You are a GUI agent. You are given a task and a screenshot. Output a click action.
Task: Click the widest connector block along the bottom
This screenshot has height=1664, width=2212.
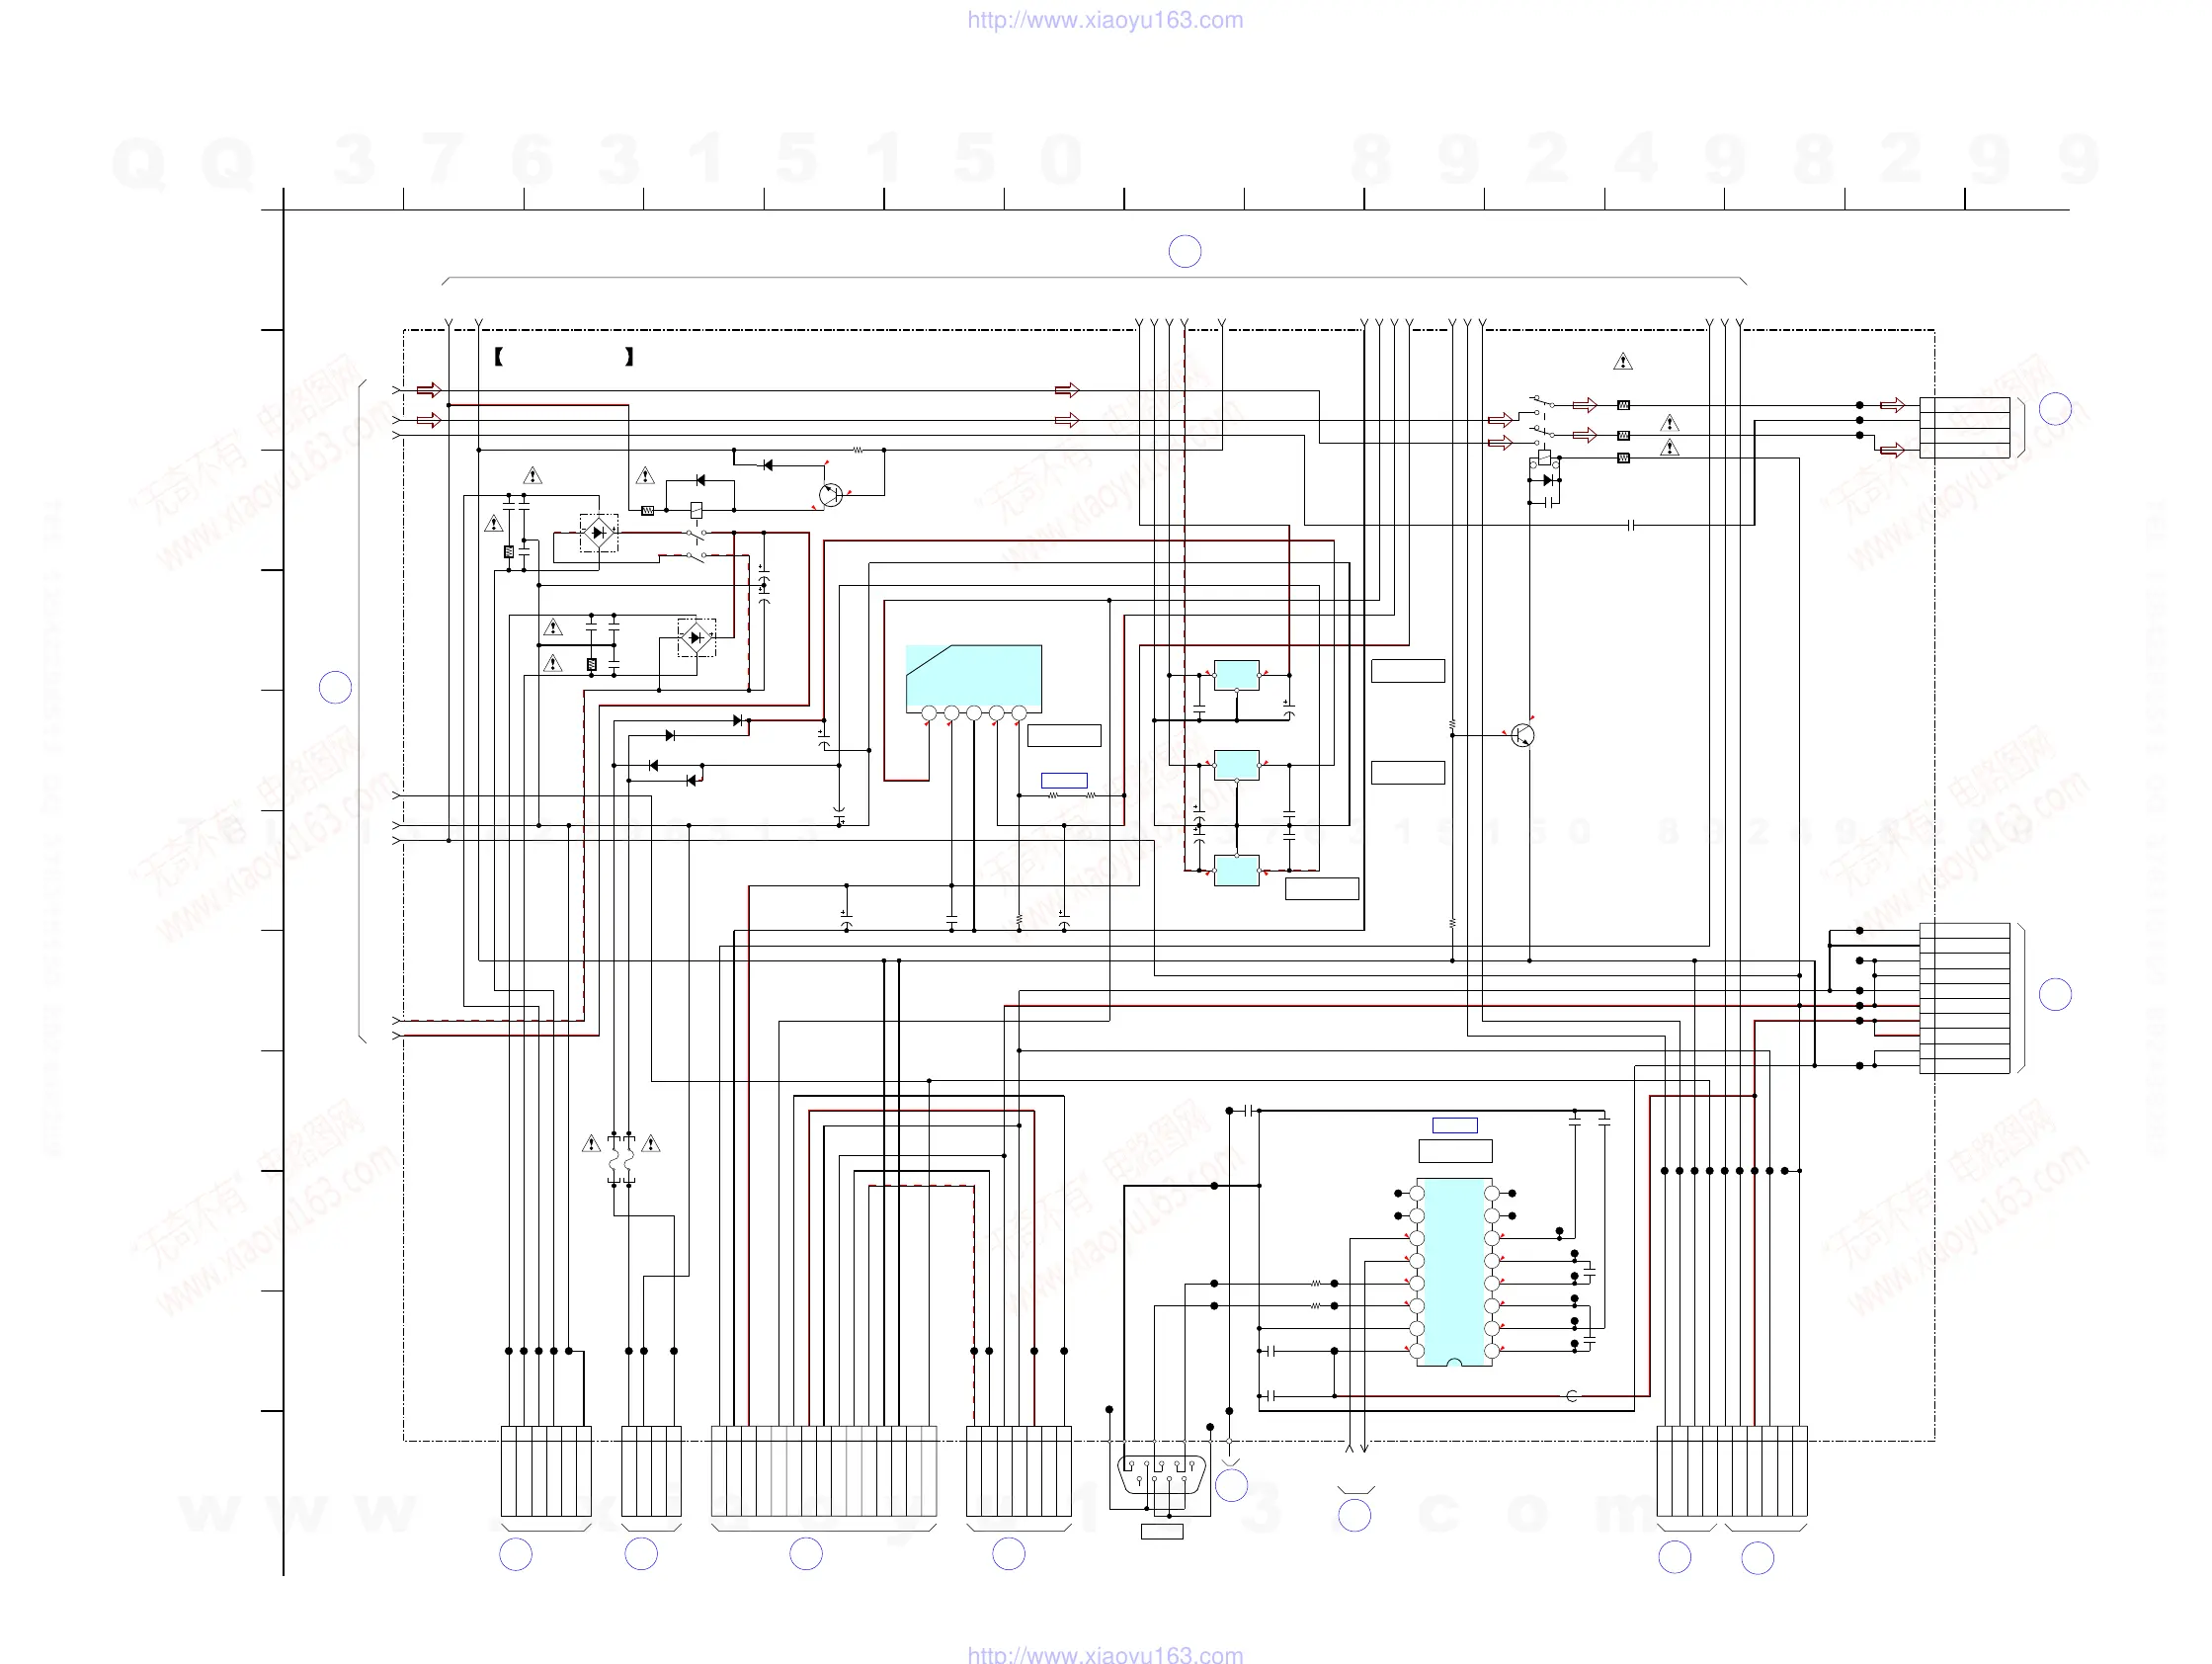pos(824,1471)
